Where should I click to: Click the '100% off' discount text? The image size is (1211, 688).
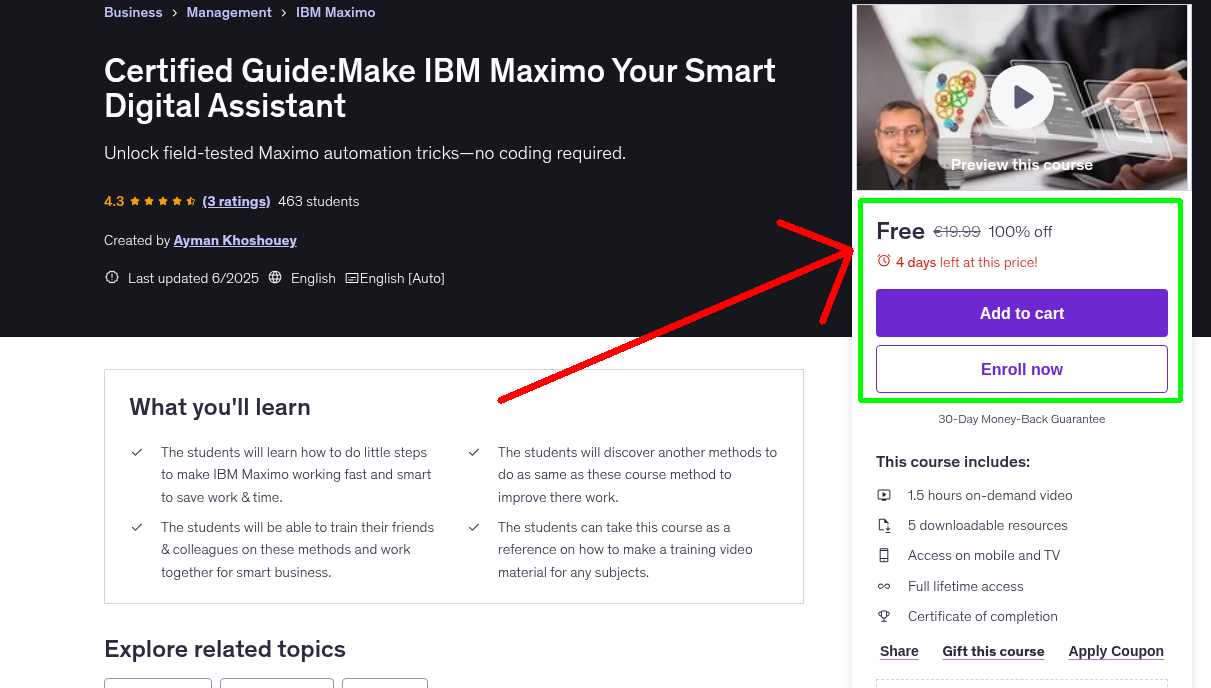(1020, 231)
